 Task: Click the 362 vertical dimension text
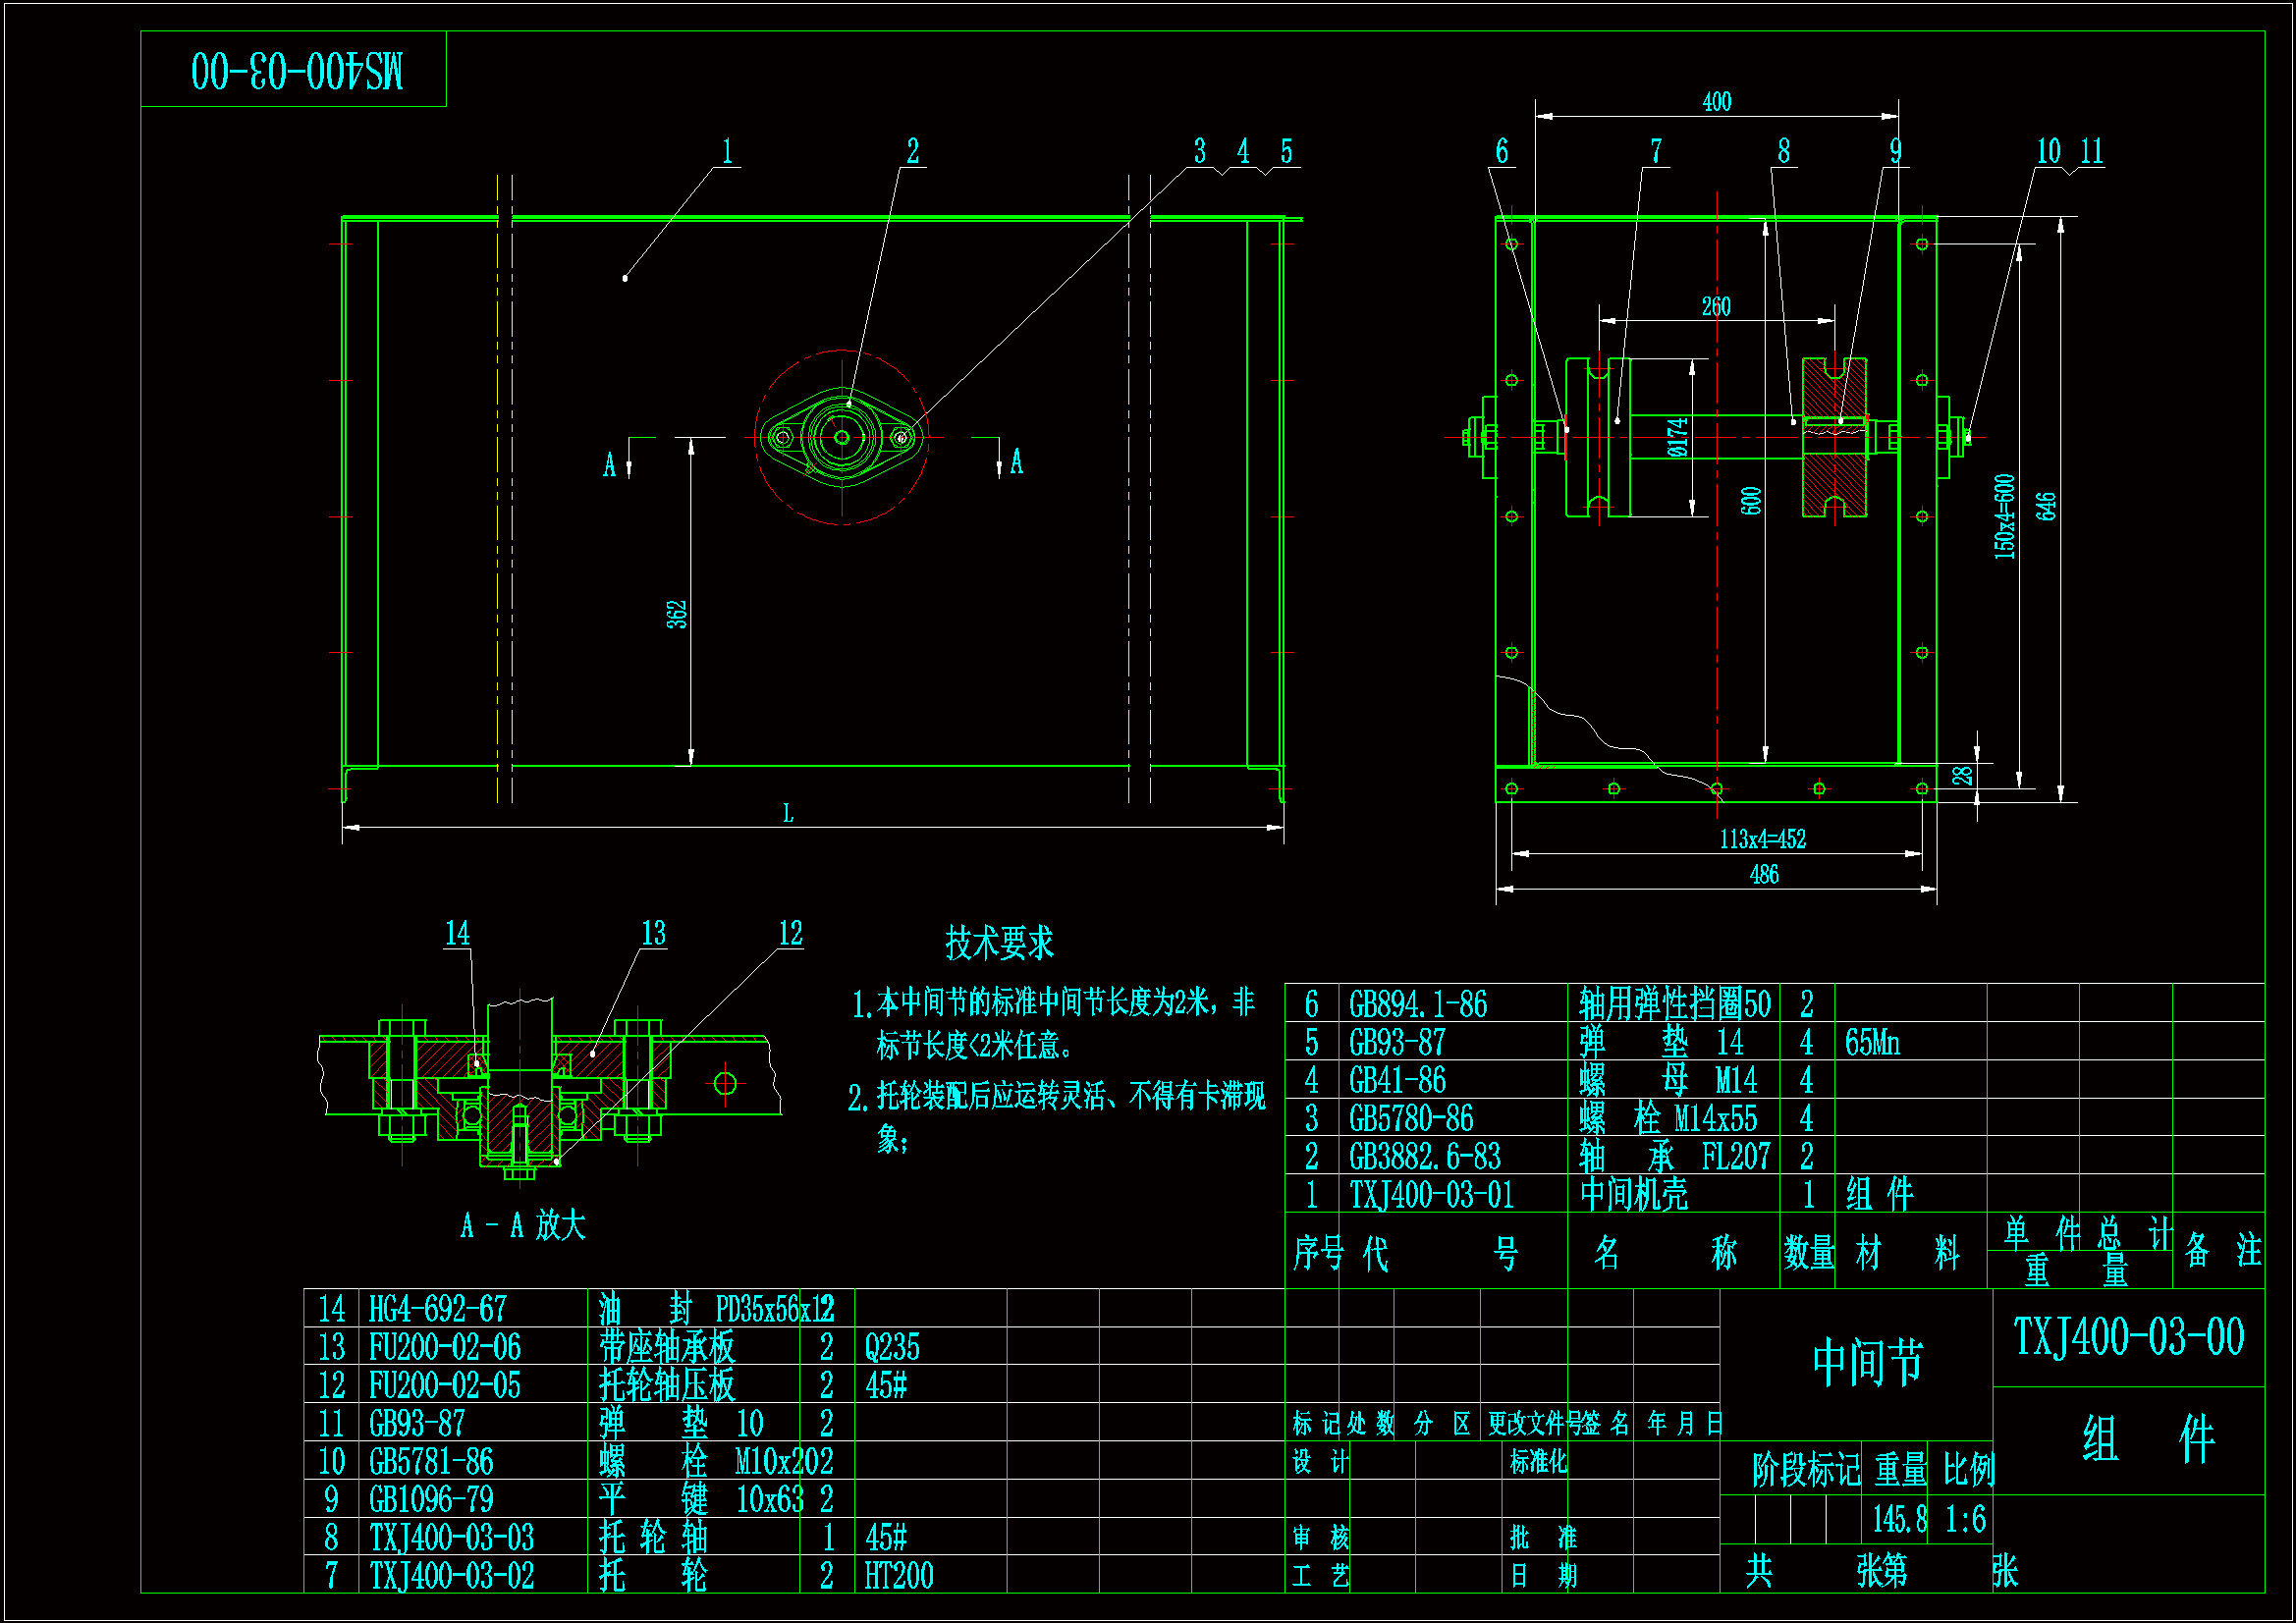click(677, 614)
